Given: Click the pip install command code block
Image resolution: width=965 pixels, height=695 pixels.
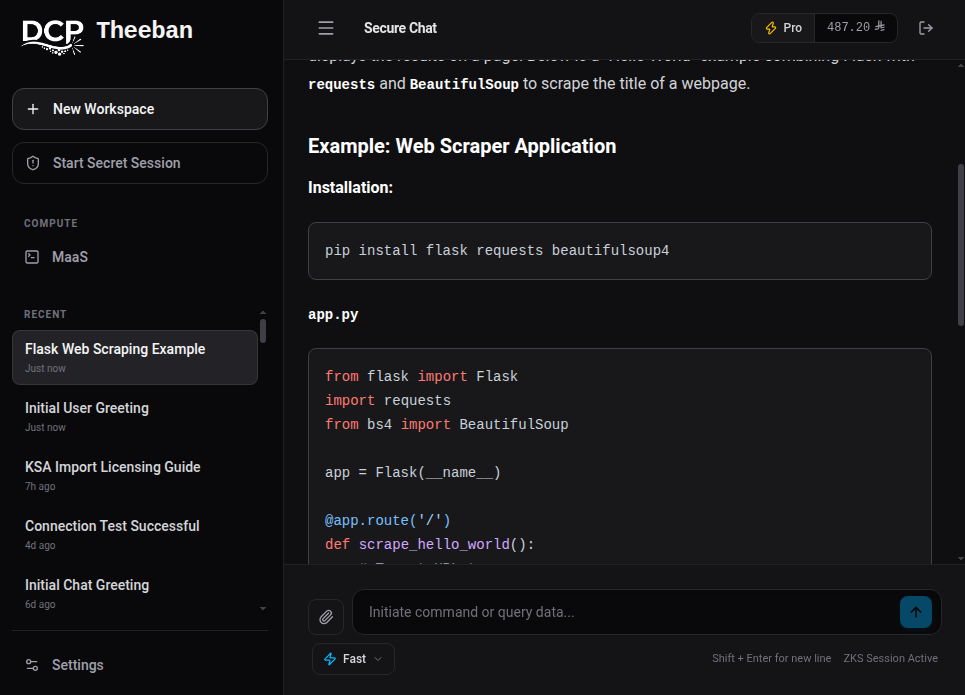Looking at the screenshot, I should coord(620,251).
